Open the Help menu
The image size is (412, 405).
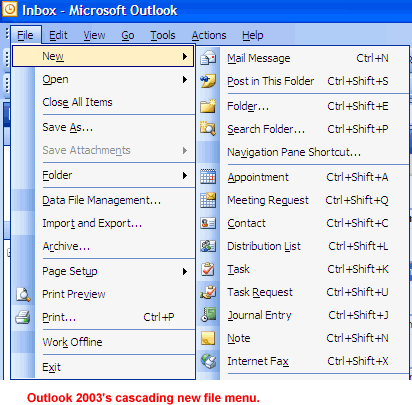tap(253, 35)
